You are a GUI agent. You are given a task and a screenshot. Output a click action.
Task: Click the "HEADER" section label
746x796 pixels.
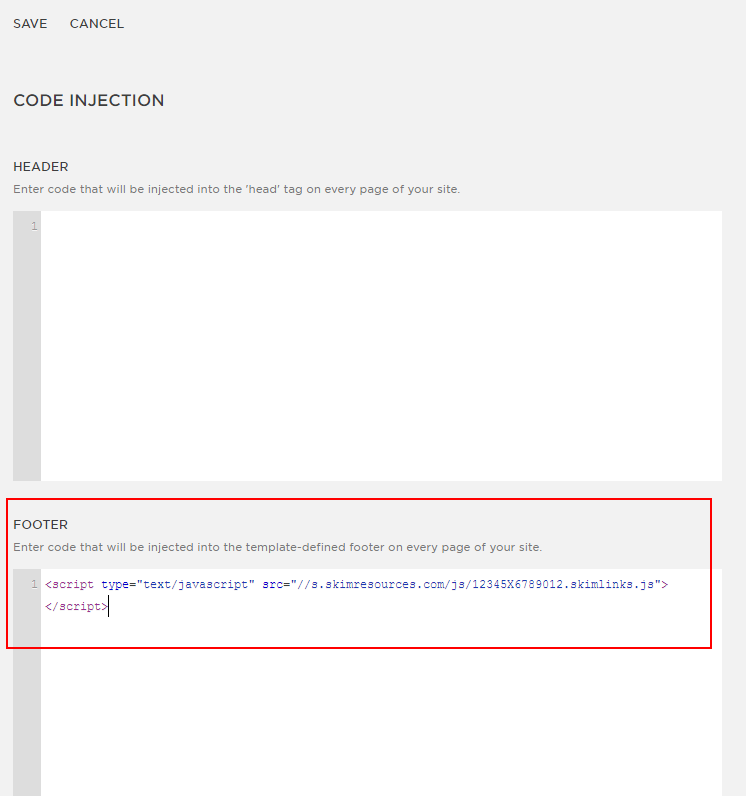coord(41,167)
